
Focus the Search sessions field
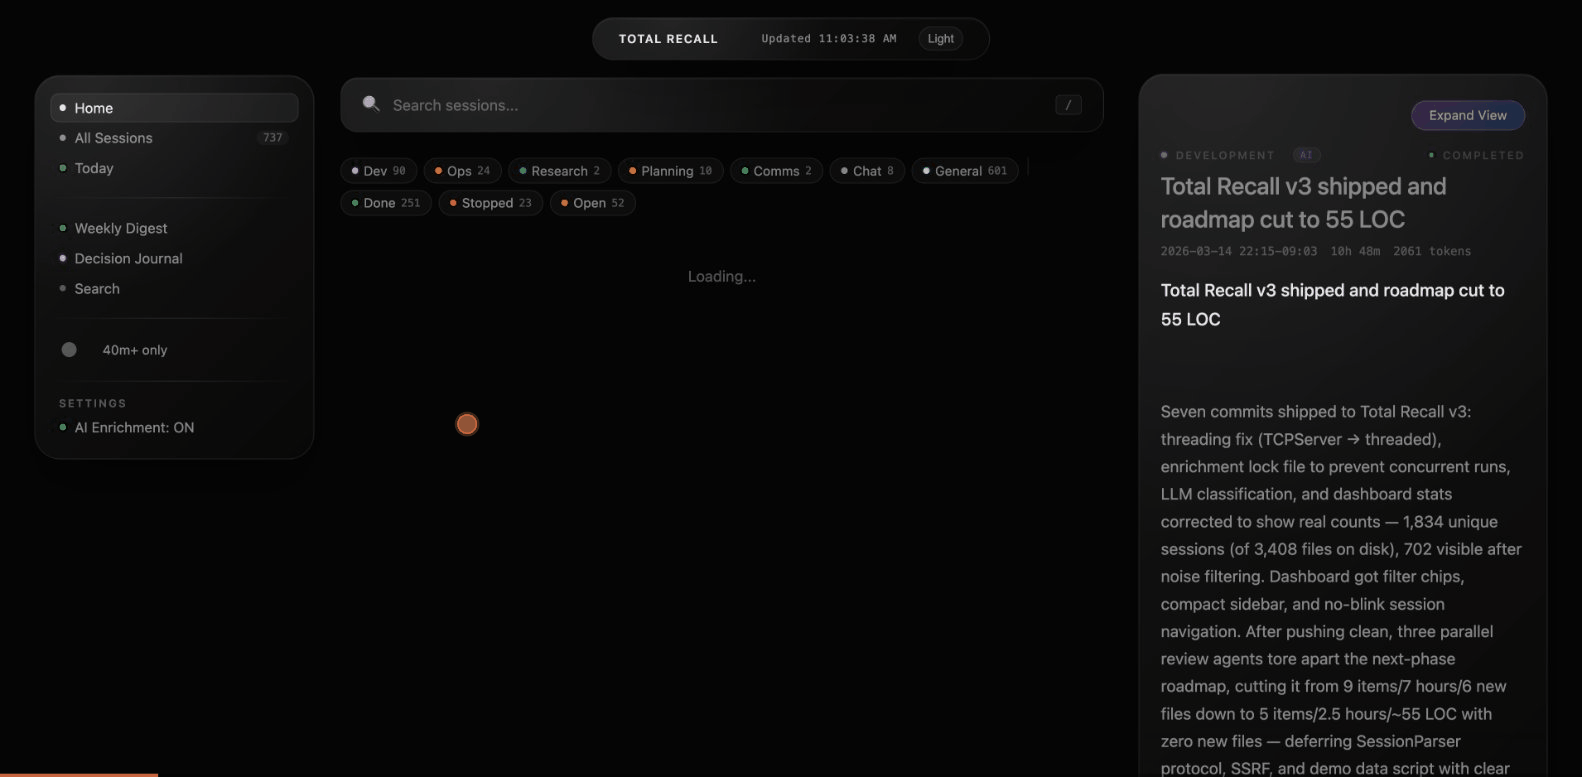click(x=721, y=105)
